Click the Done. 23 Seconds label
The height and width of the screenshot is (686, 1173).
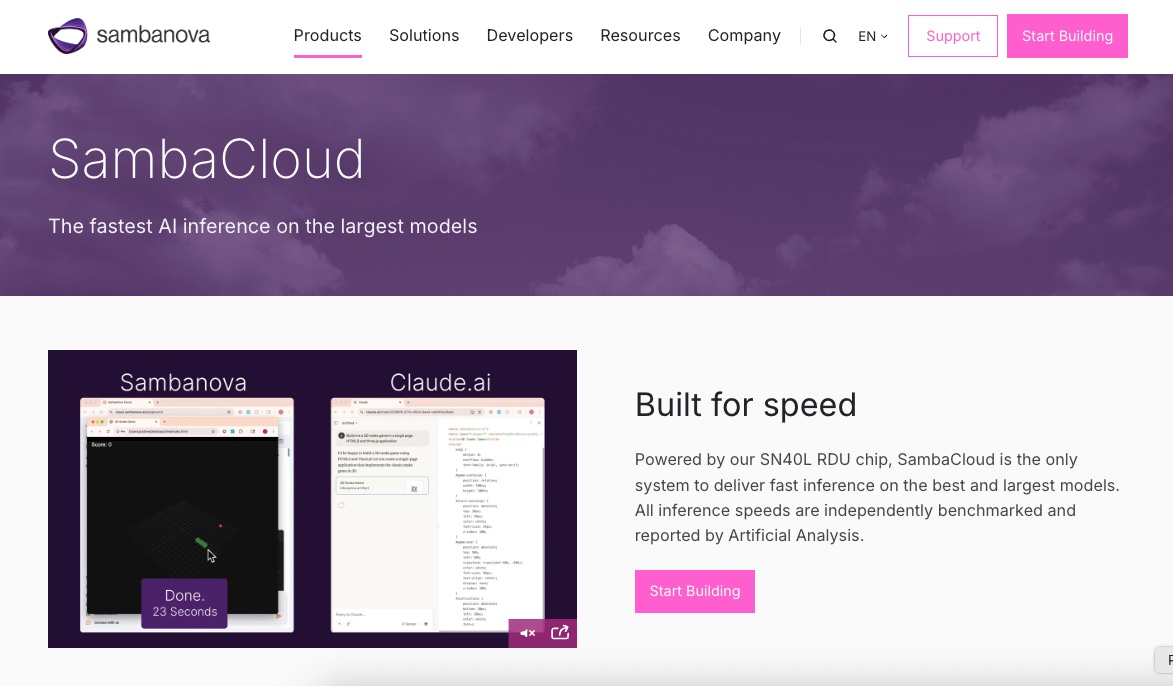[x=184, y=603]
